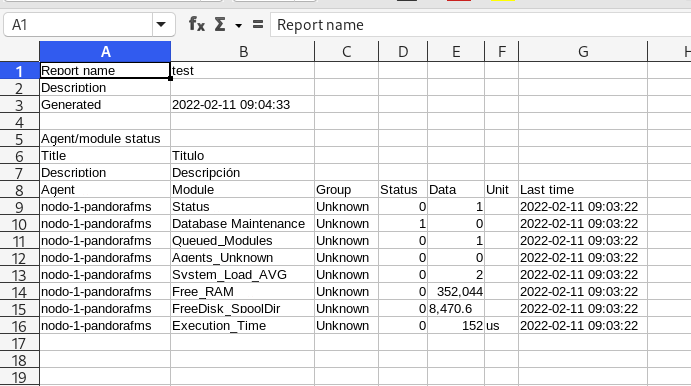This screenshot has width=691, height=386.
Task: Expand the Name Box dropdown arrow
Action: tap(161, 25)
